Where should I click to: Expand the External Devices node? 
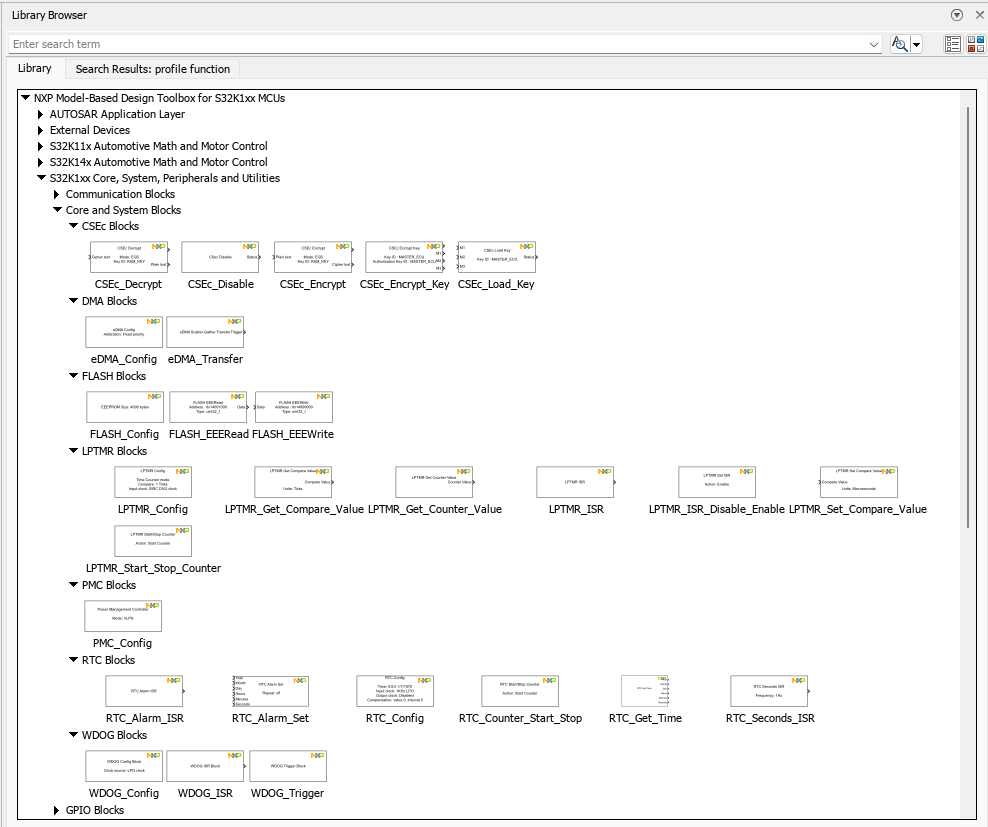coord(40,130)
